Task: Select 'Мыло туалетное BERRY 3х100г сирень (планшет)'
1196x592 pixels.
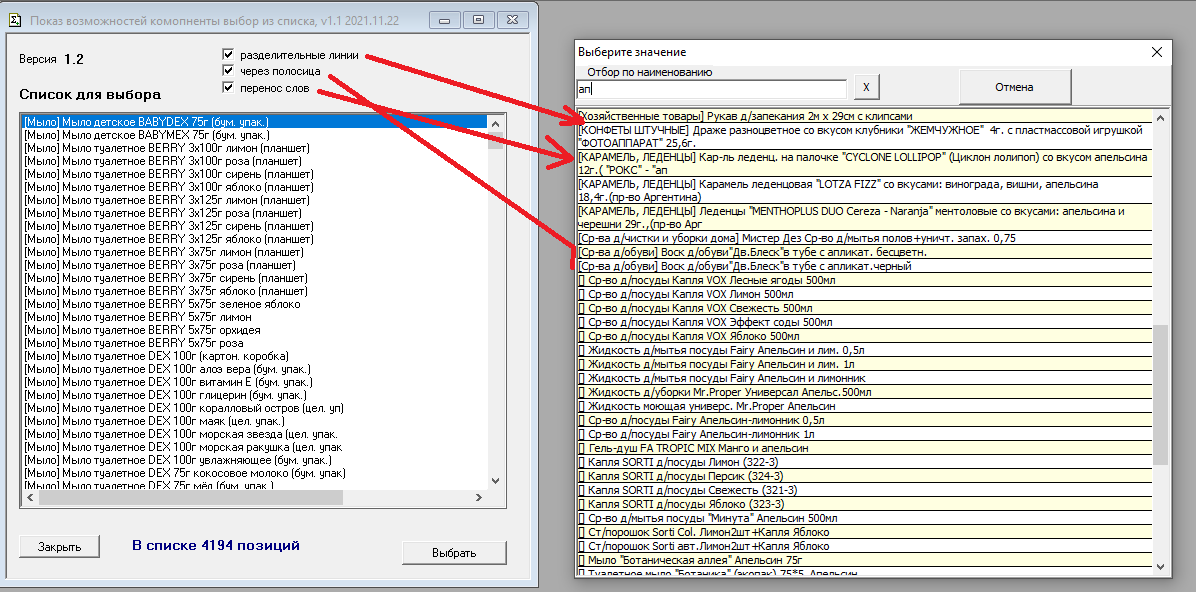Action: coord(255,174)
